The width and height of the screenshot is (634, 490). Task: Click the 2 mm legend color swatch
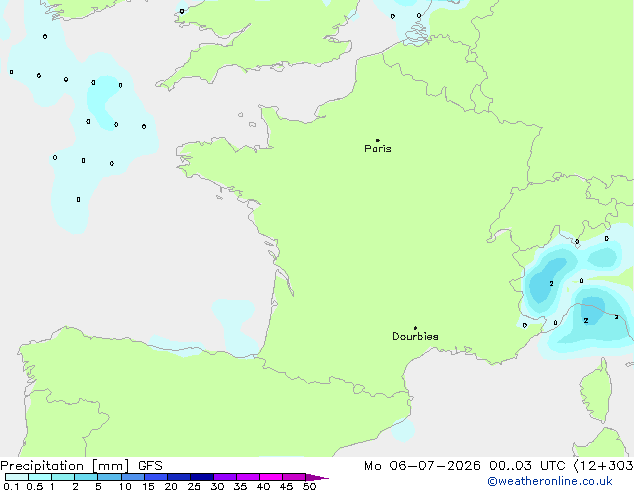pyautogui.click(x=86, y=477)
